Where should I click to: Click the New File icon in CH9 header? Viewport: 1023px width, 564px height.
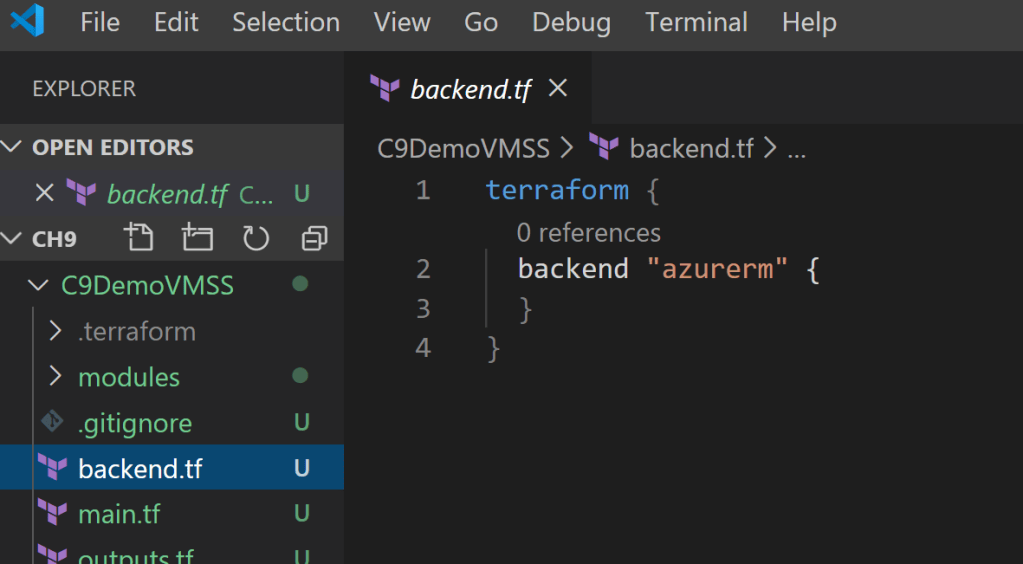pyautogui.click(x=139, y=239)
